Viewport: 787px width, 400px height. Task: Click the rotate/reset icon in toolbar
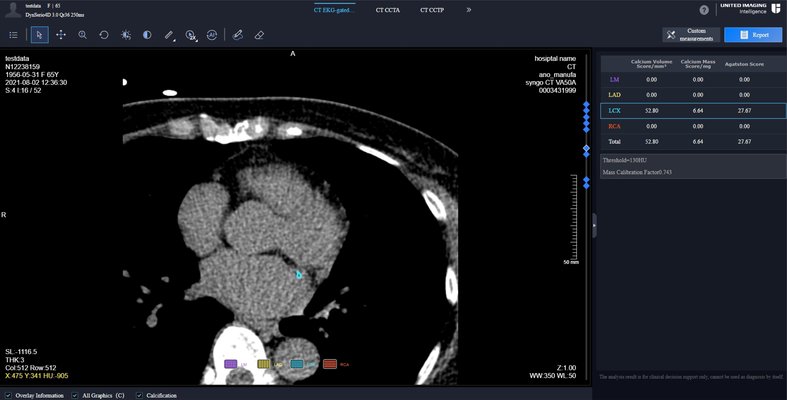coord(104,35)
